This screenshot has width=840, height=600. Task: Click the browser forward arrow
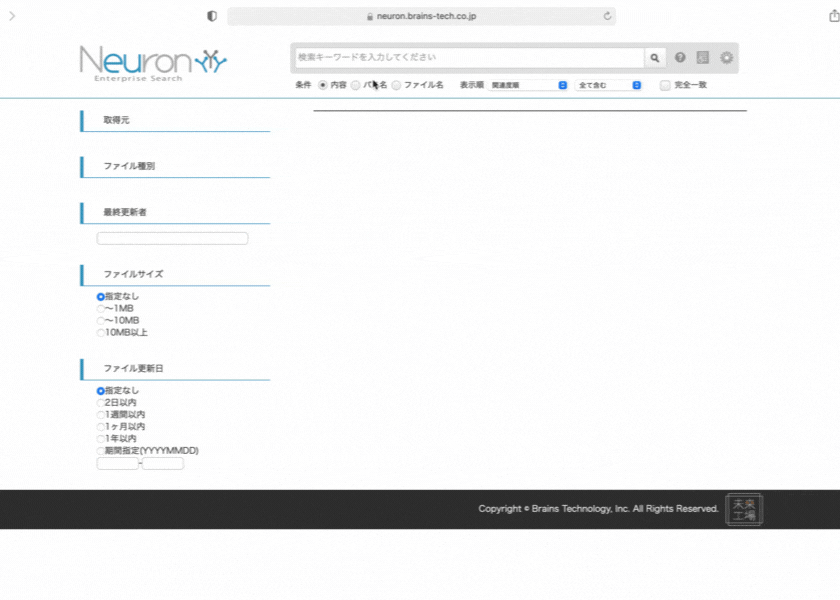tap(12, 16)
